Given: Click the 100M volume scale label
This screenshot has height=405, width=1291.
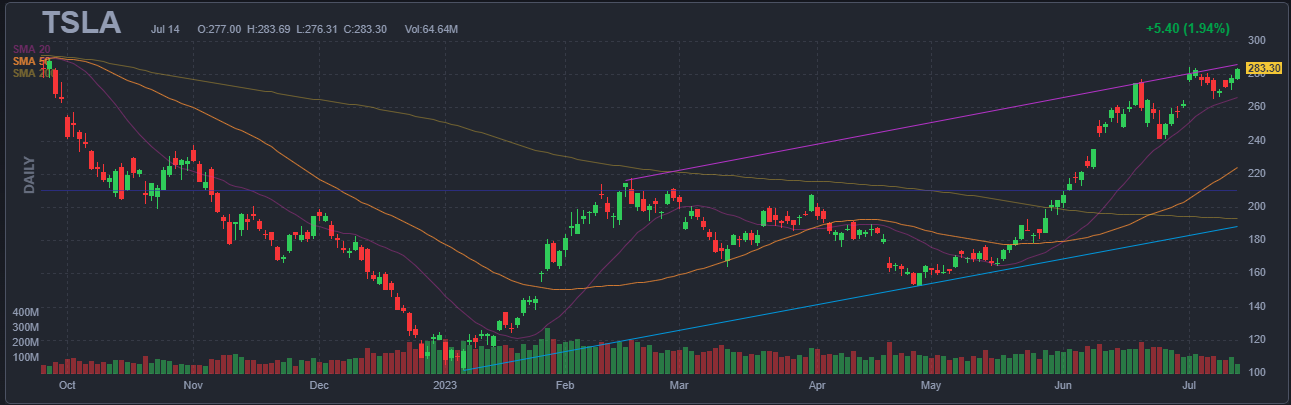Looking at the screenshot, I should (25, 357).
